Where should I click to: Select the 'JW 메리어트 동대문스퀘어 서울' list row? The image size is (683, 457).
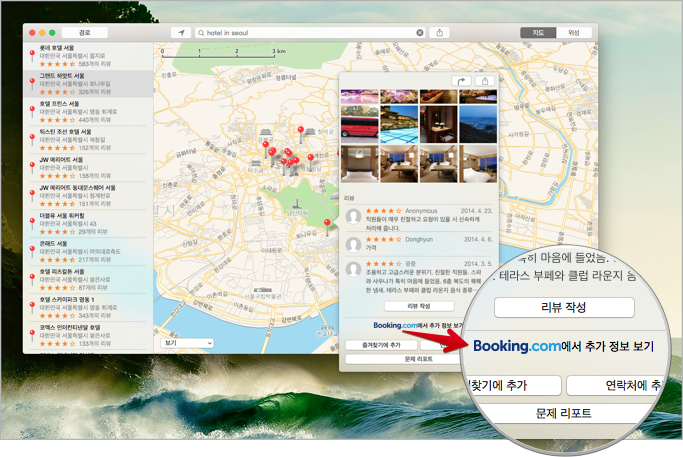[x=88, y=196]
